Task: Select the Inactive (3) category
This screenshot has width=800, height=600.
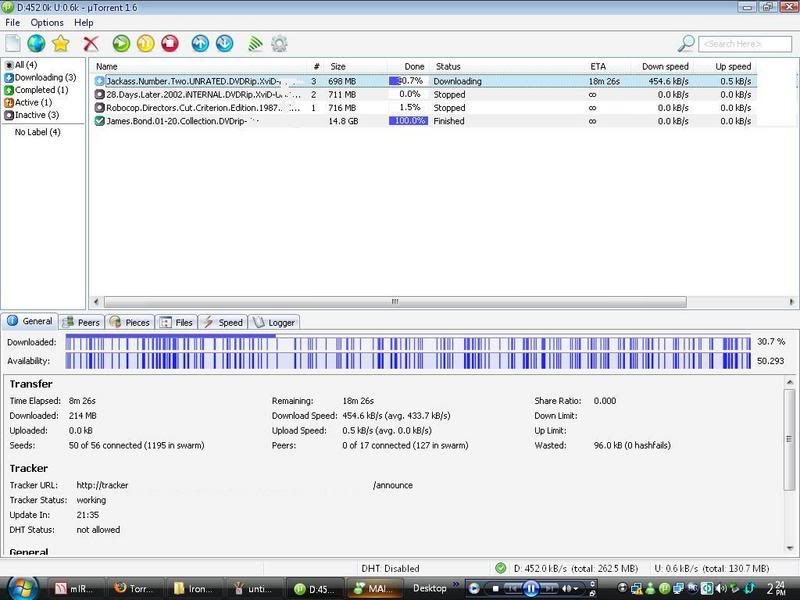Action: (x=32, y=115)
